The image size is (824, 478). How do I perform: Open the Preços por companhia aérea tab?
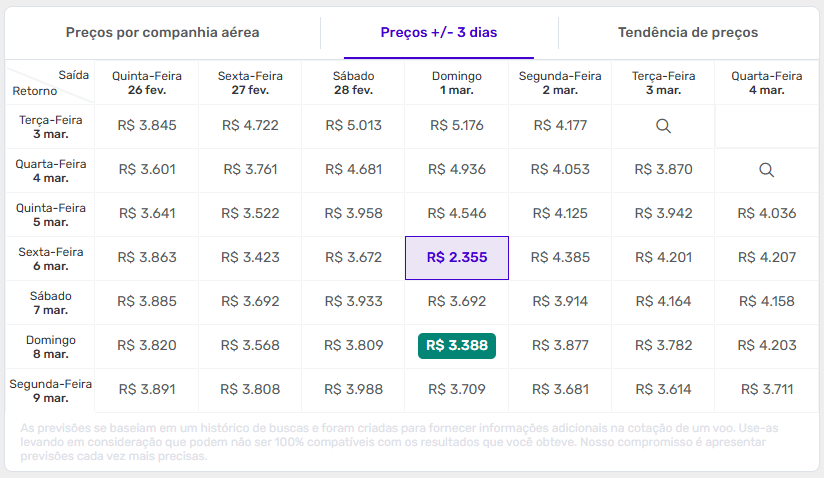click(x=162, y=33)
